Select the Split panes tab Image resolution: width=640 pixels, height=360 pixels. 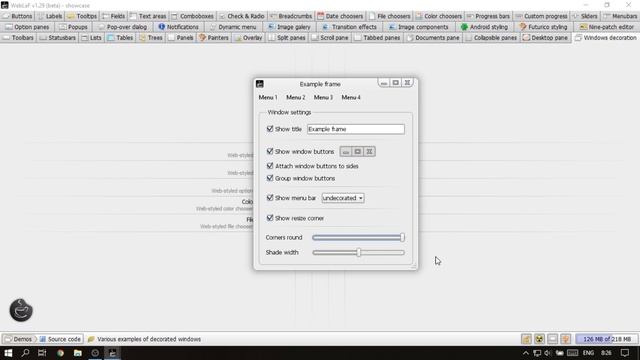point(287,38)
